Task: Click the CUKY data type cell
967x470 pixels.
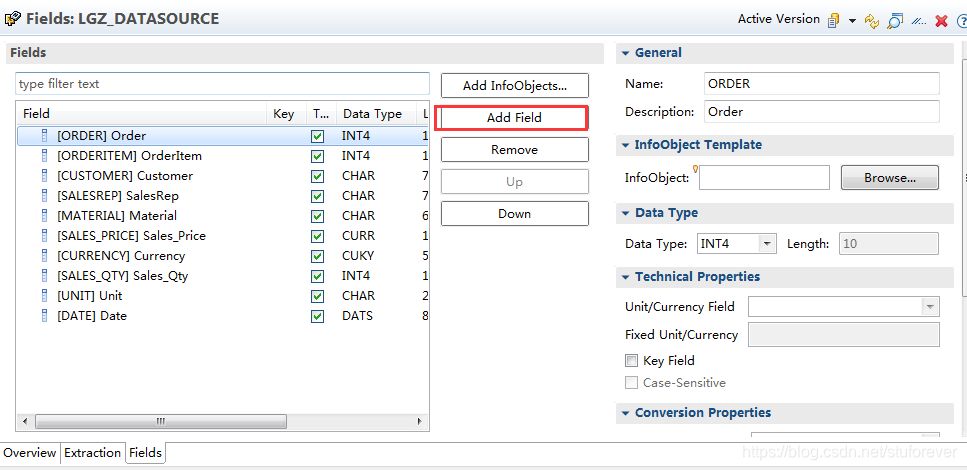Action: (x=358, y=255)
